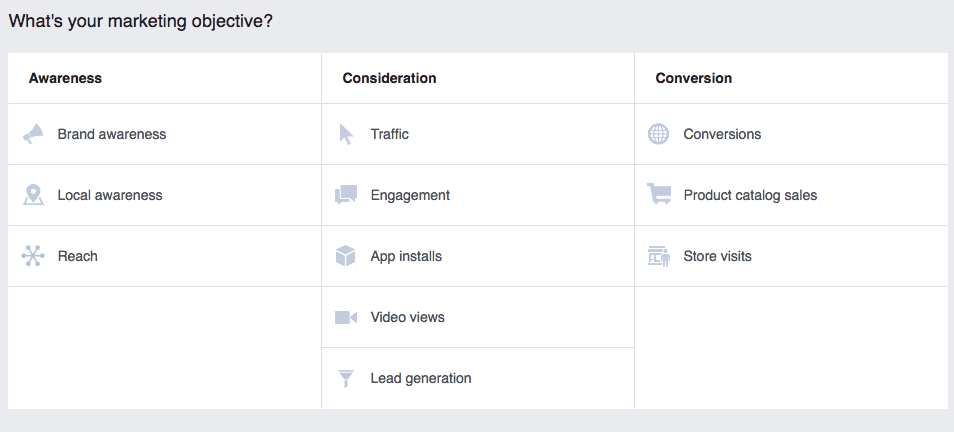Screen dimensions: 954x432
Task: Pick the box icon for App installs
Action: click(346, 256)
